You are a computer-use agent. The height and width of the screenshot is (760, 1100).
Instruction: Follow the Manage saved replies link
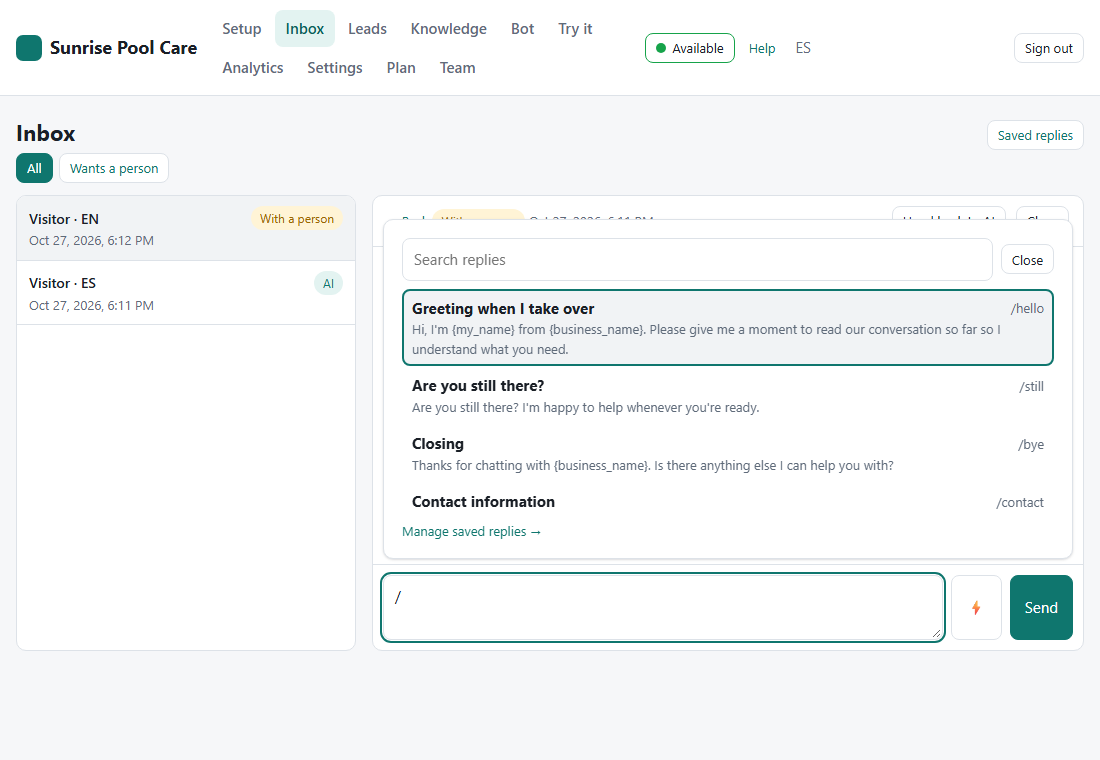pyautogui.click(x=471, y=532)
